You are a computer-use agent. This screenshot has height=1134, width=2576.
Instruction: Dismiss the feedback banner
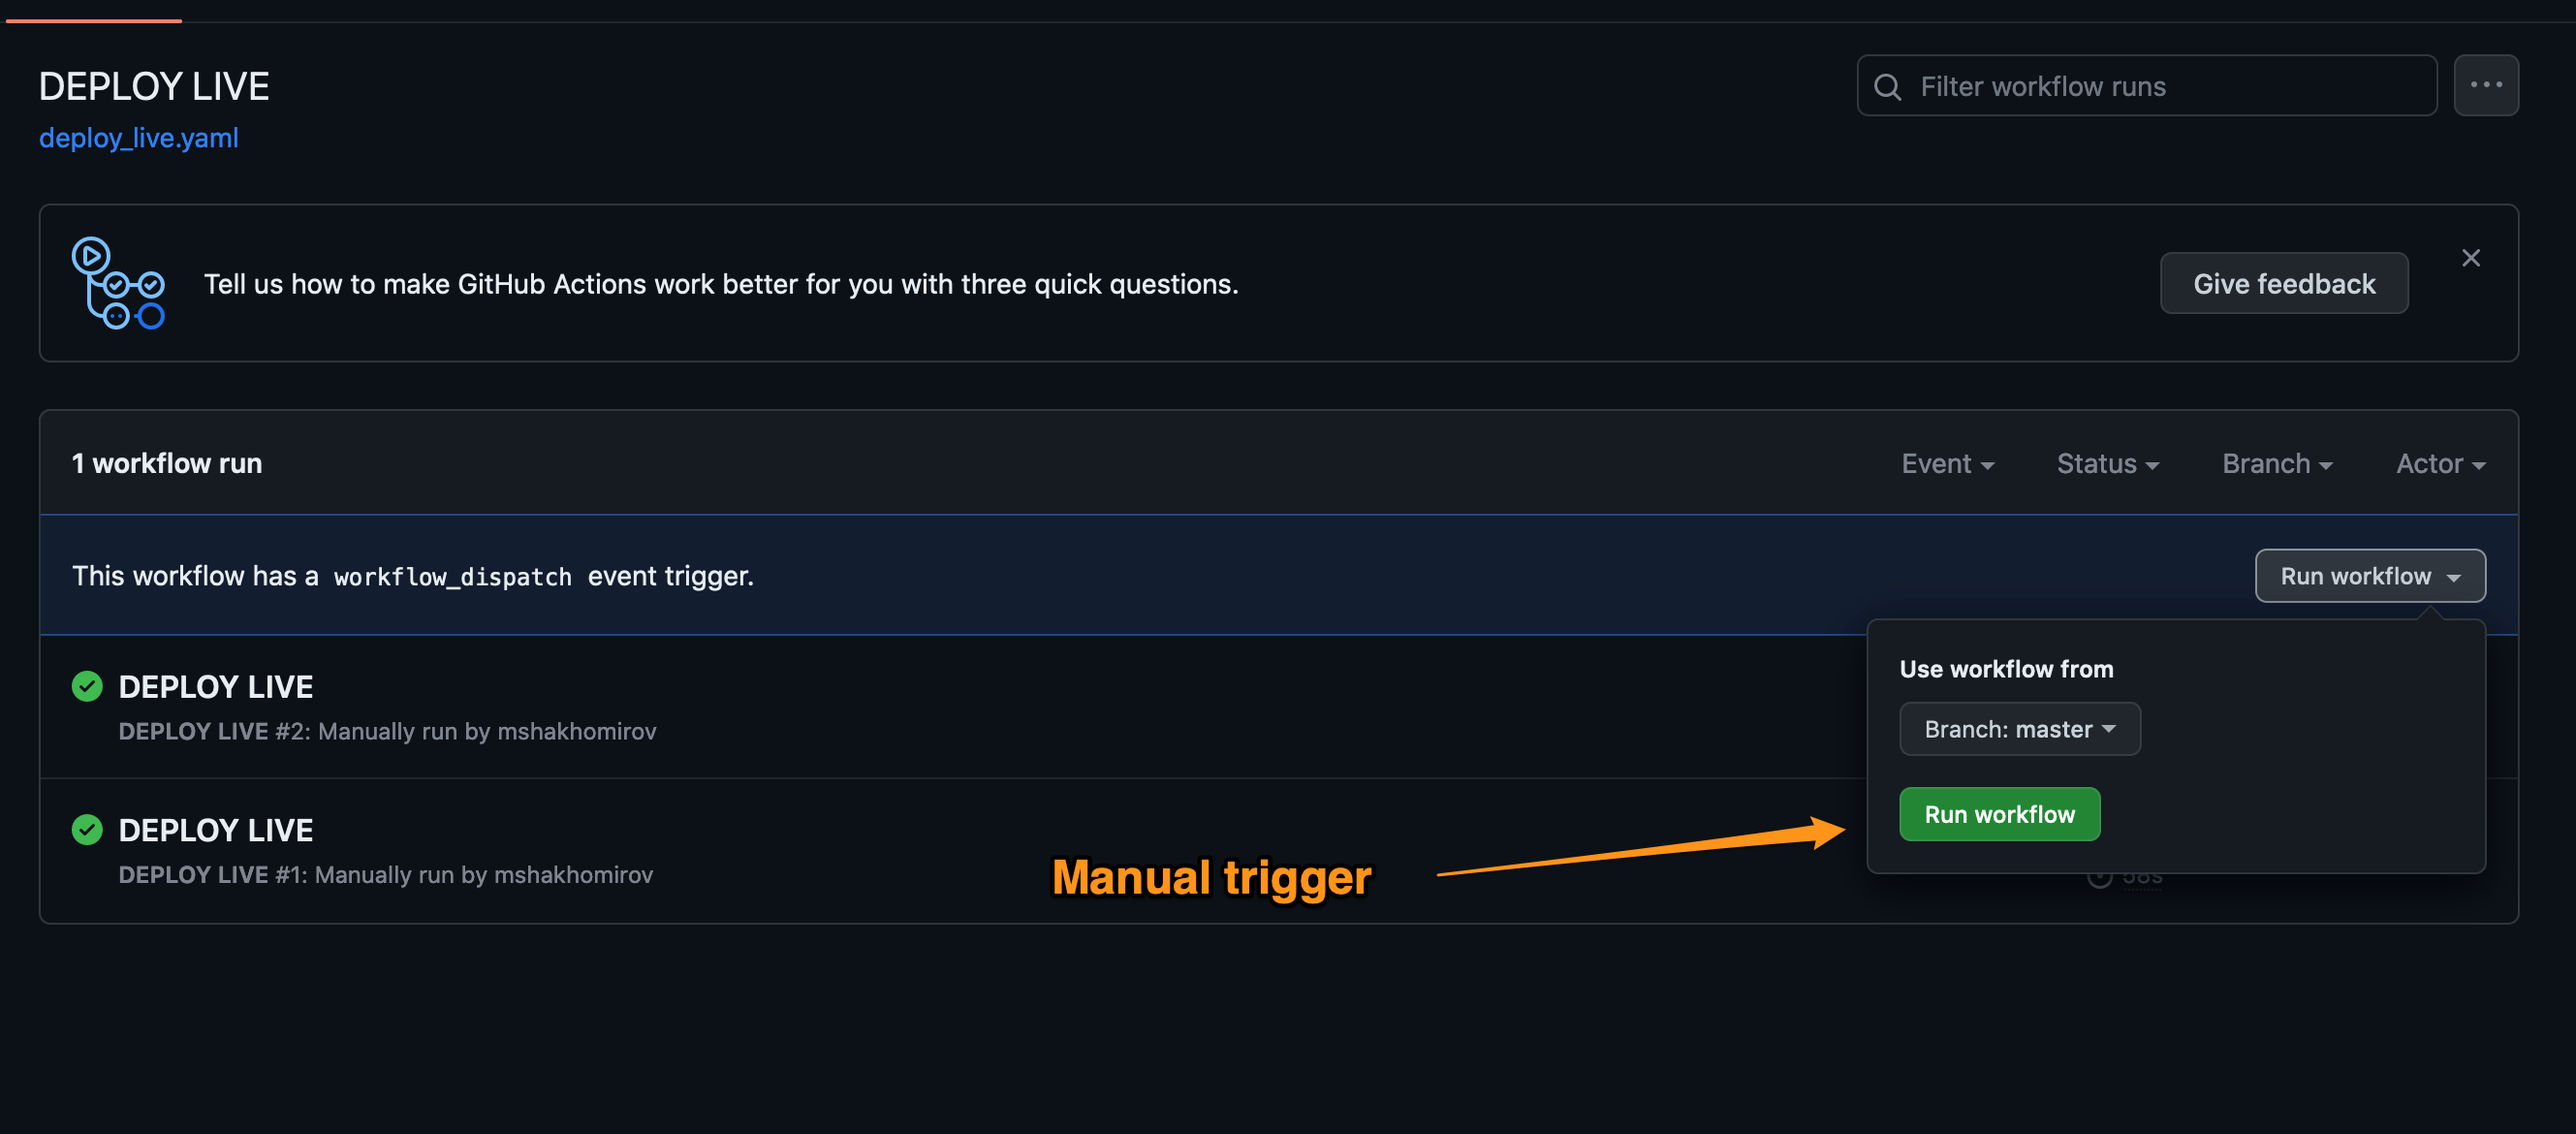(x=2470, y=258)
